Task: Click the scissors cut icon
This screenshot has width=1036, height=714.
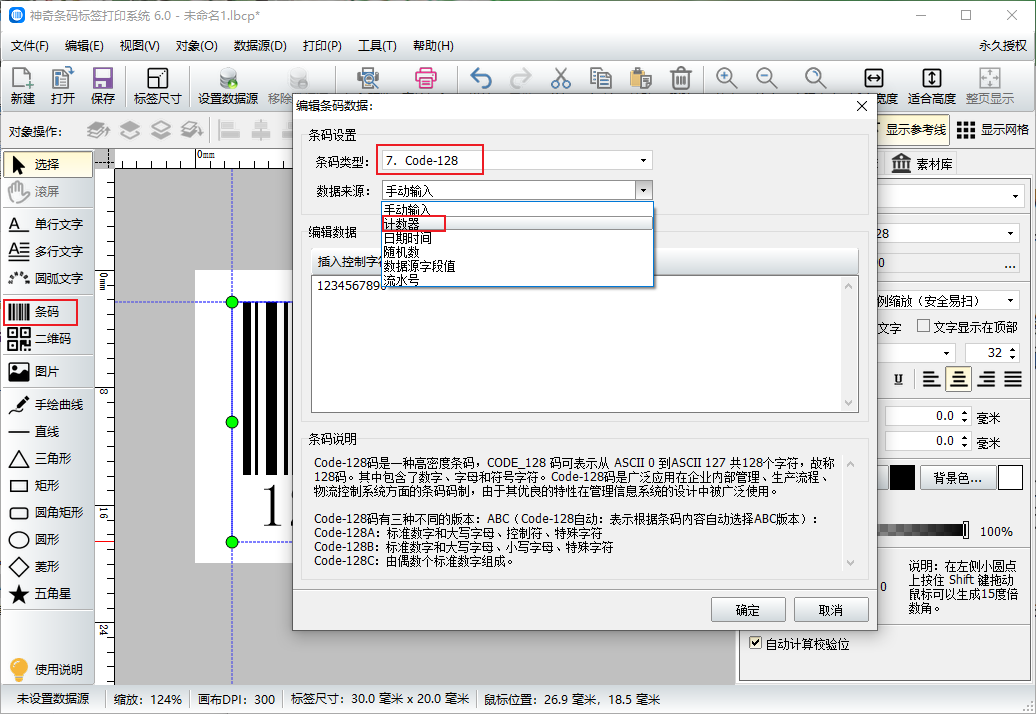Action: pos(560,79)
